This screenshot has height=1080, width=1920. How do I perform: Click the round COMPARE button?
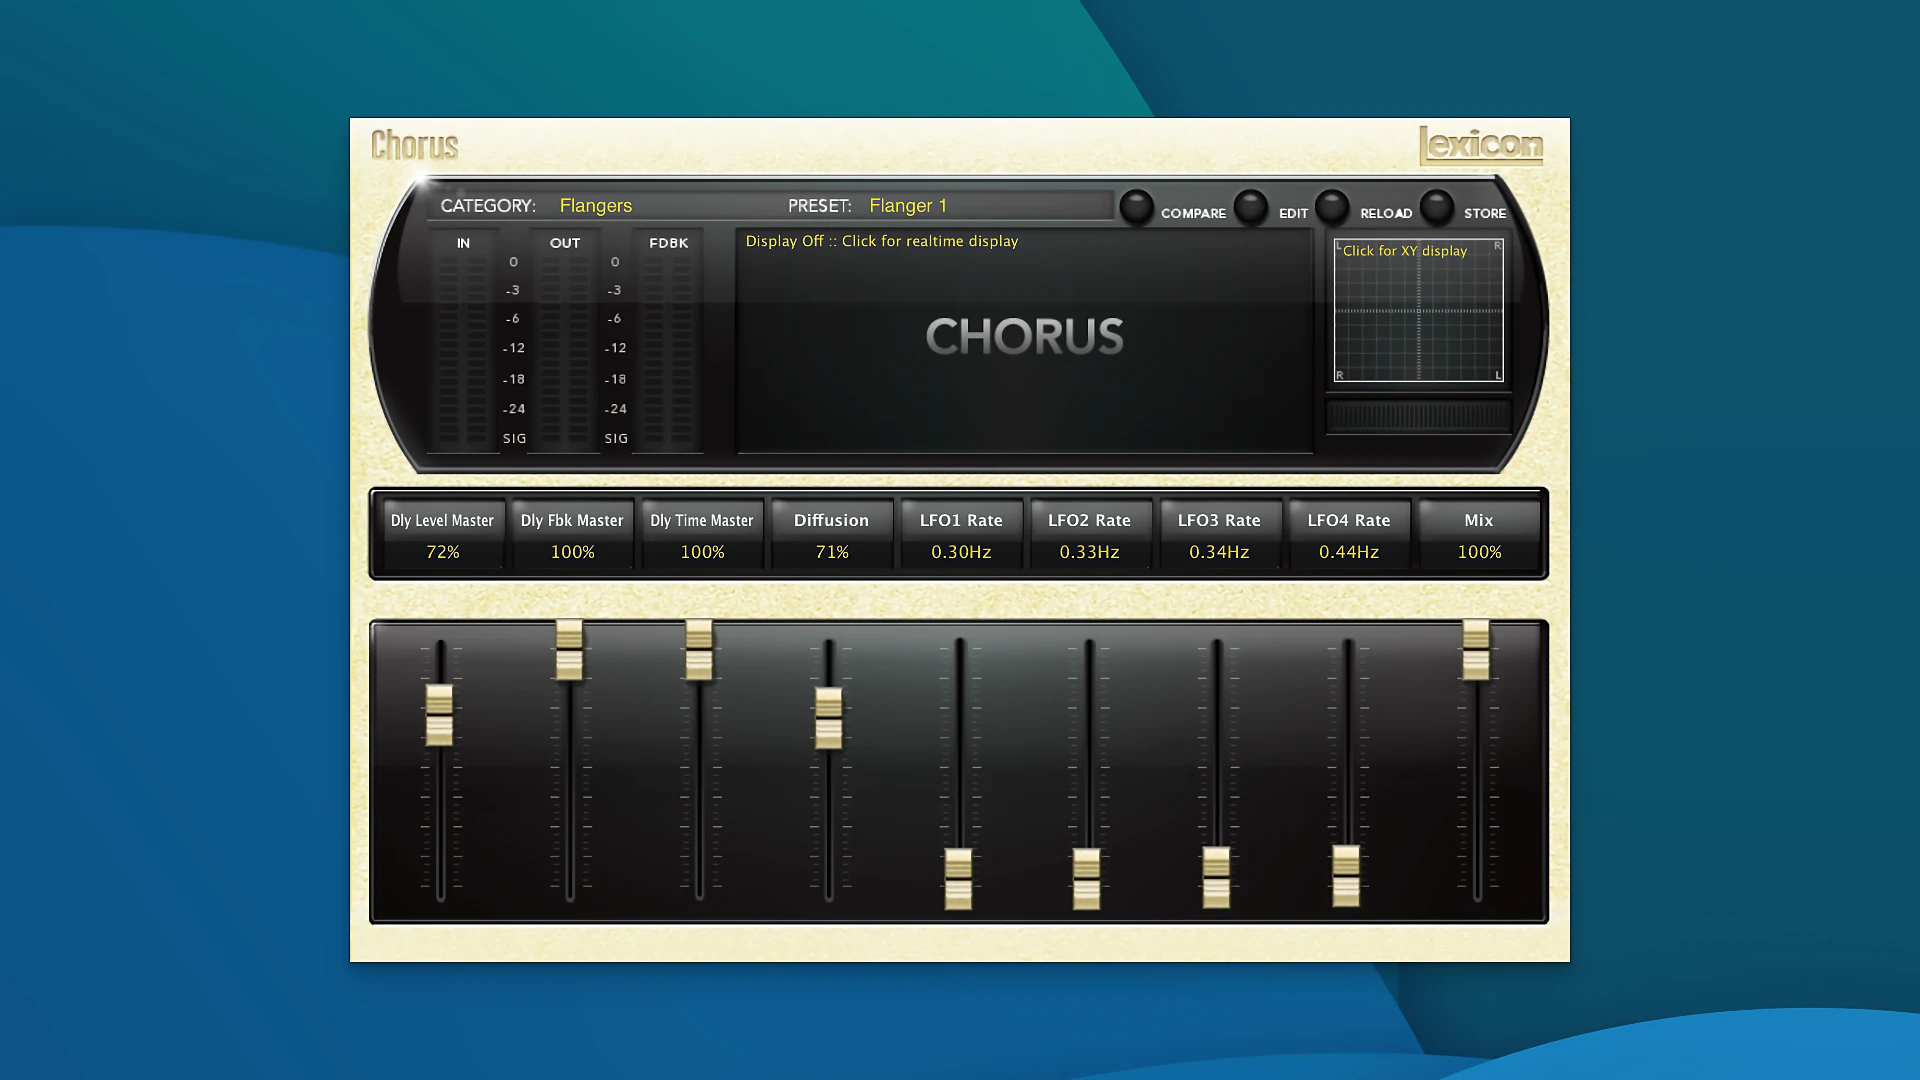point(1136,207)
